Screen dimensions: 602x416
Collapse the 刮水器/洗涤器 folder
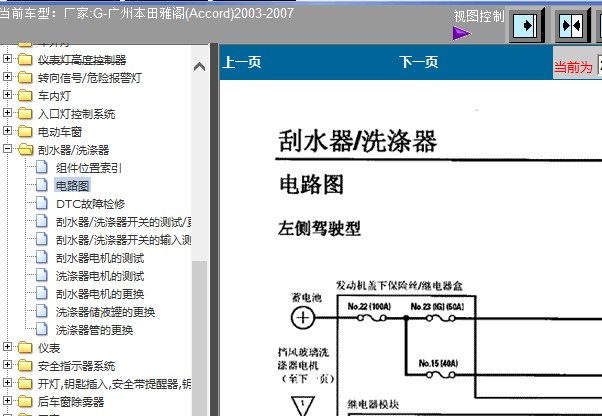click(x=7, y=149)
